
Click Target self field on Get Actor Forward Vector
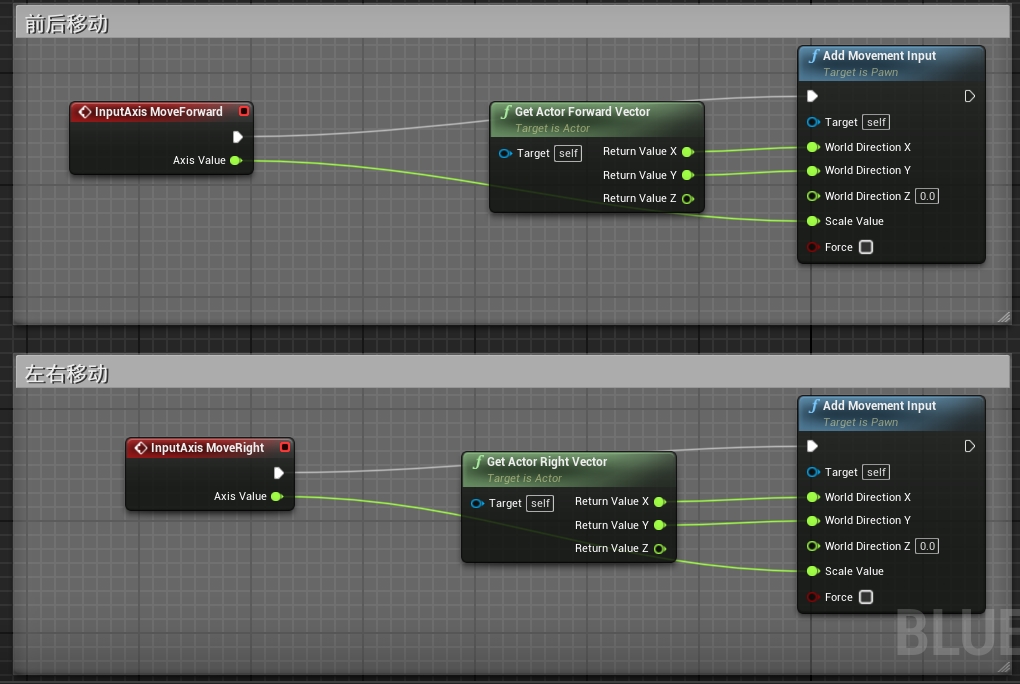568,153
